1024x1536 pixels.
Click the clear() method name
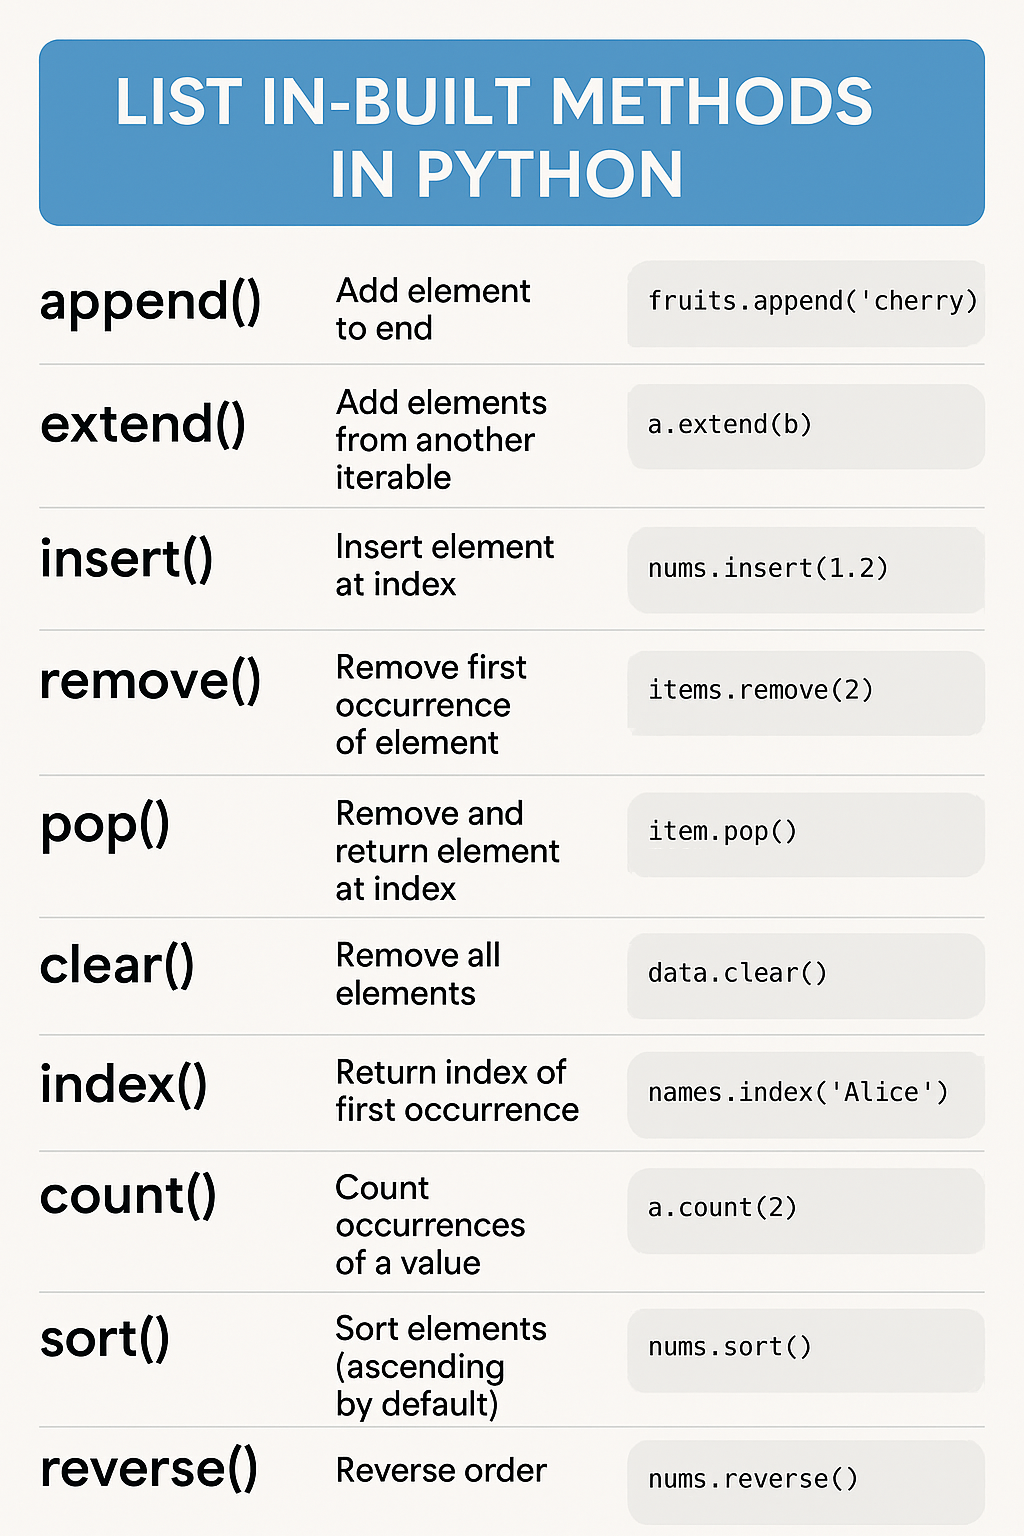[117, 965]
